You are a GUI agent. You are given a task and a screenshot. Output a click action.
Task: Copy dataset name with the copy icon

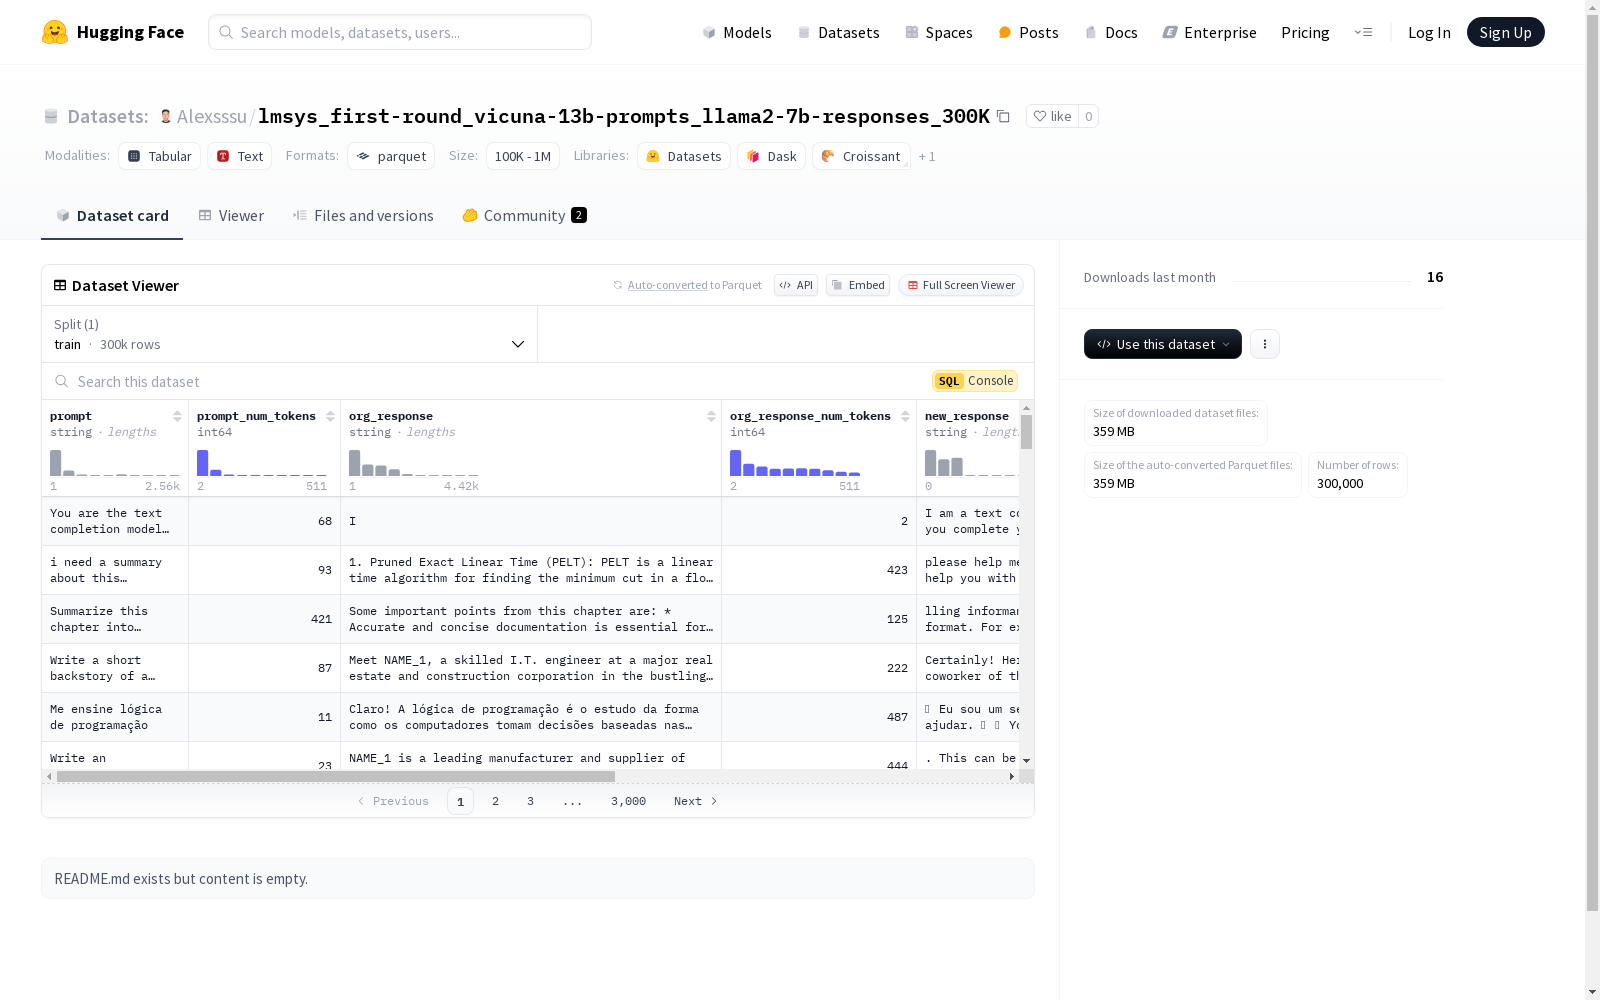1003,116
